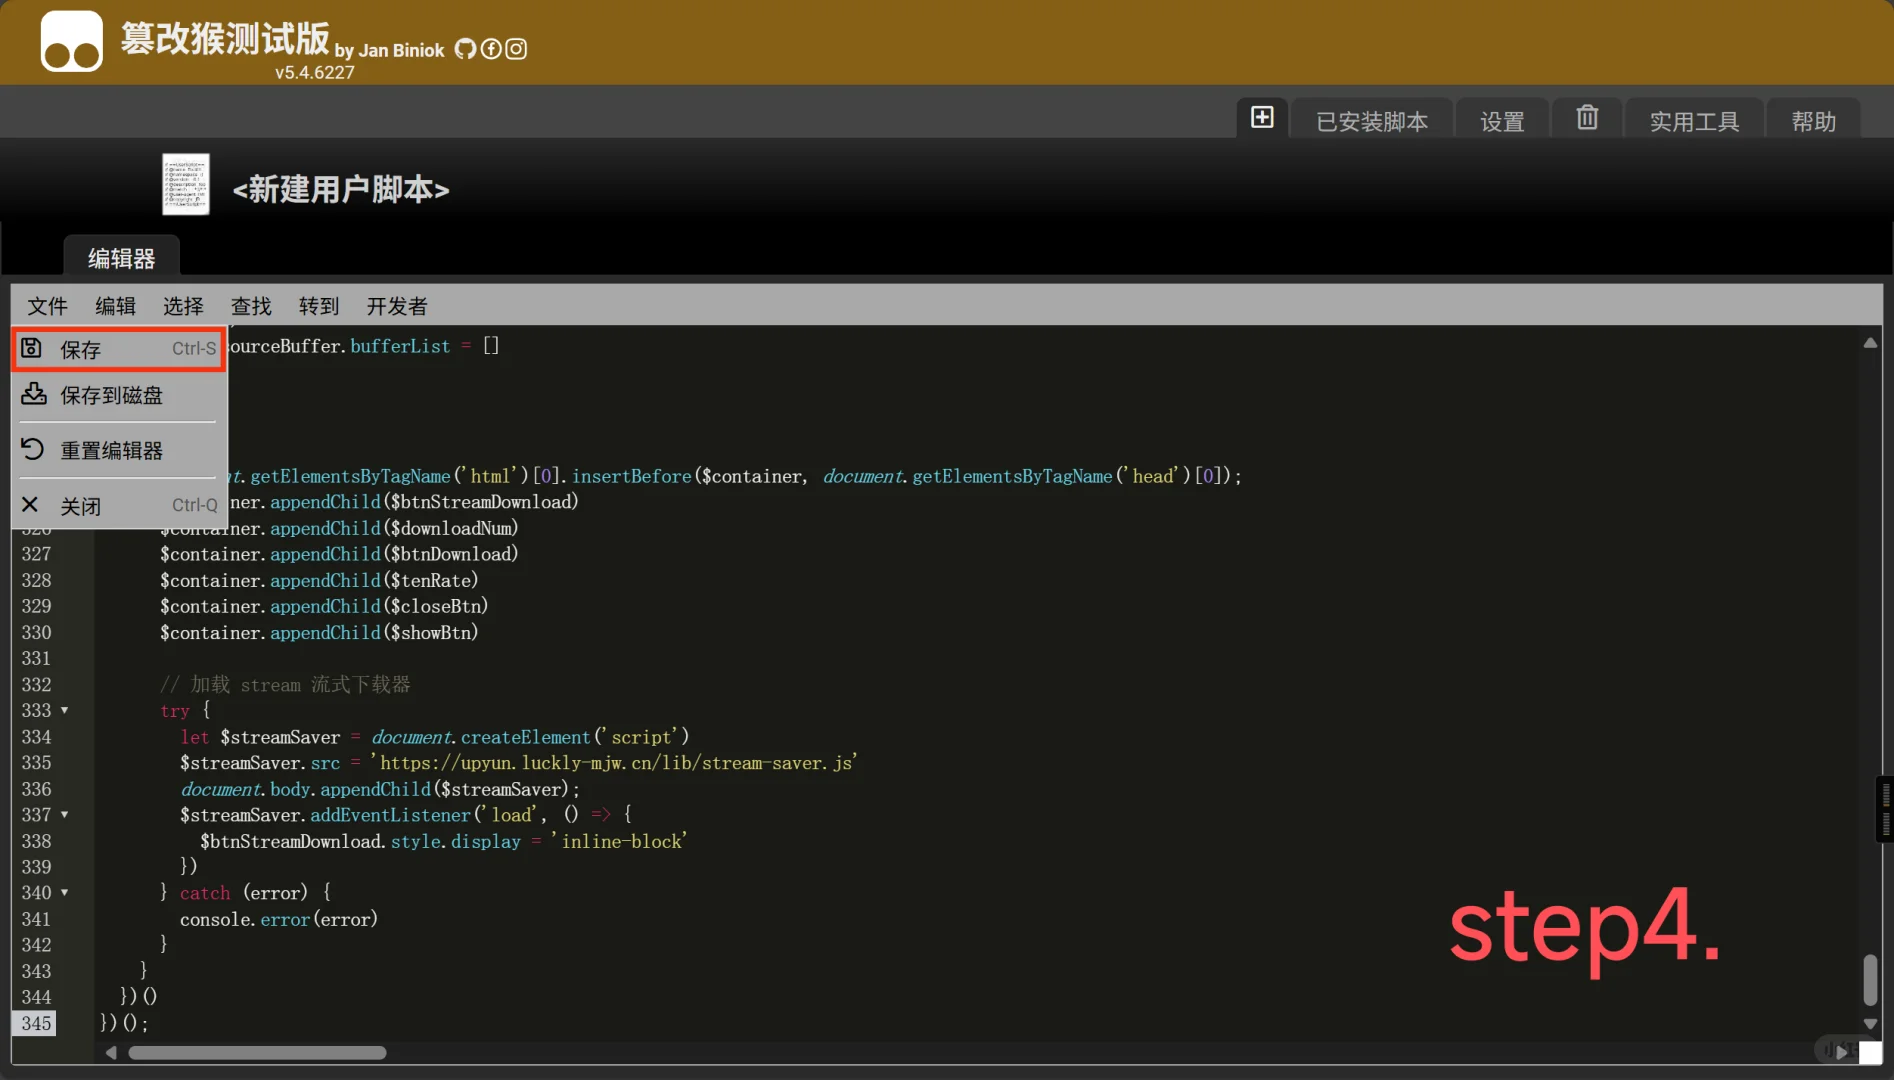Click line number 345 in gutter
Image resolution: width=1894 pixels, height=1080 pixels.
coord(36,1023)
